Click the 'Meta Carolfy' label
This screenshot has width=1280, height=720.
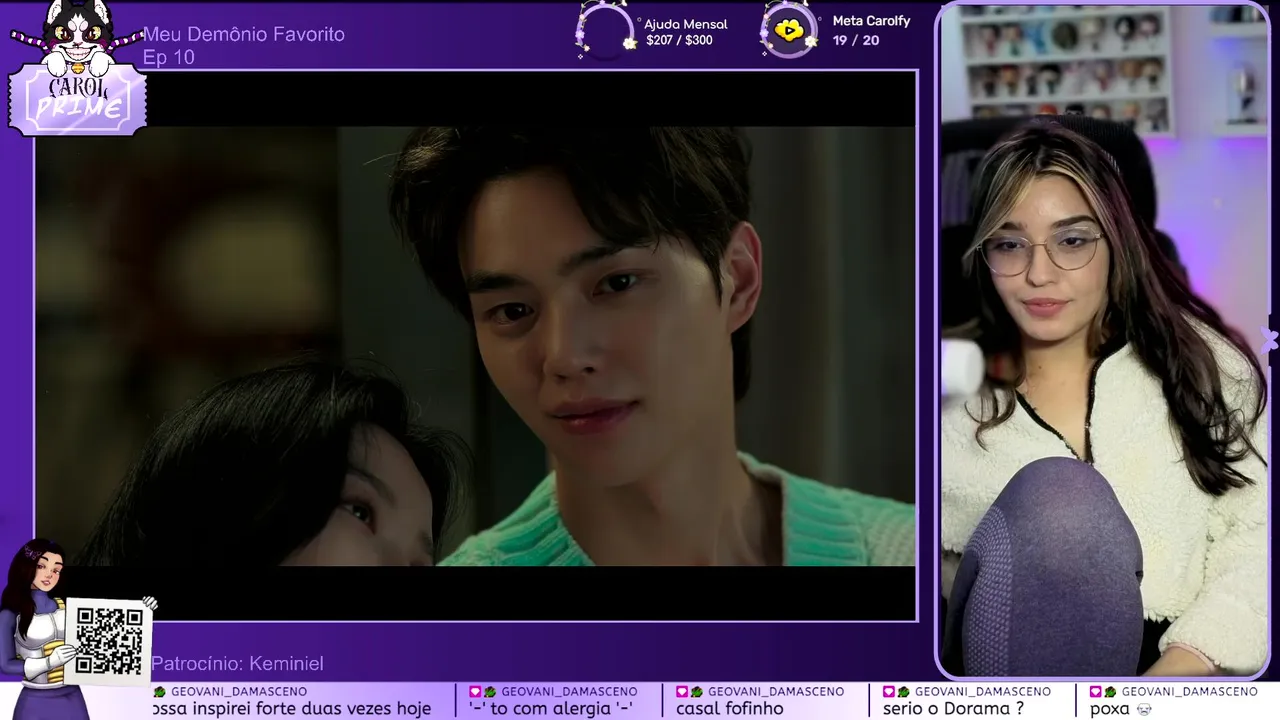point(871,21)
